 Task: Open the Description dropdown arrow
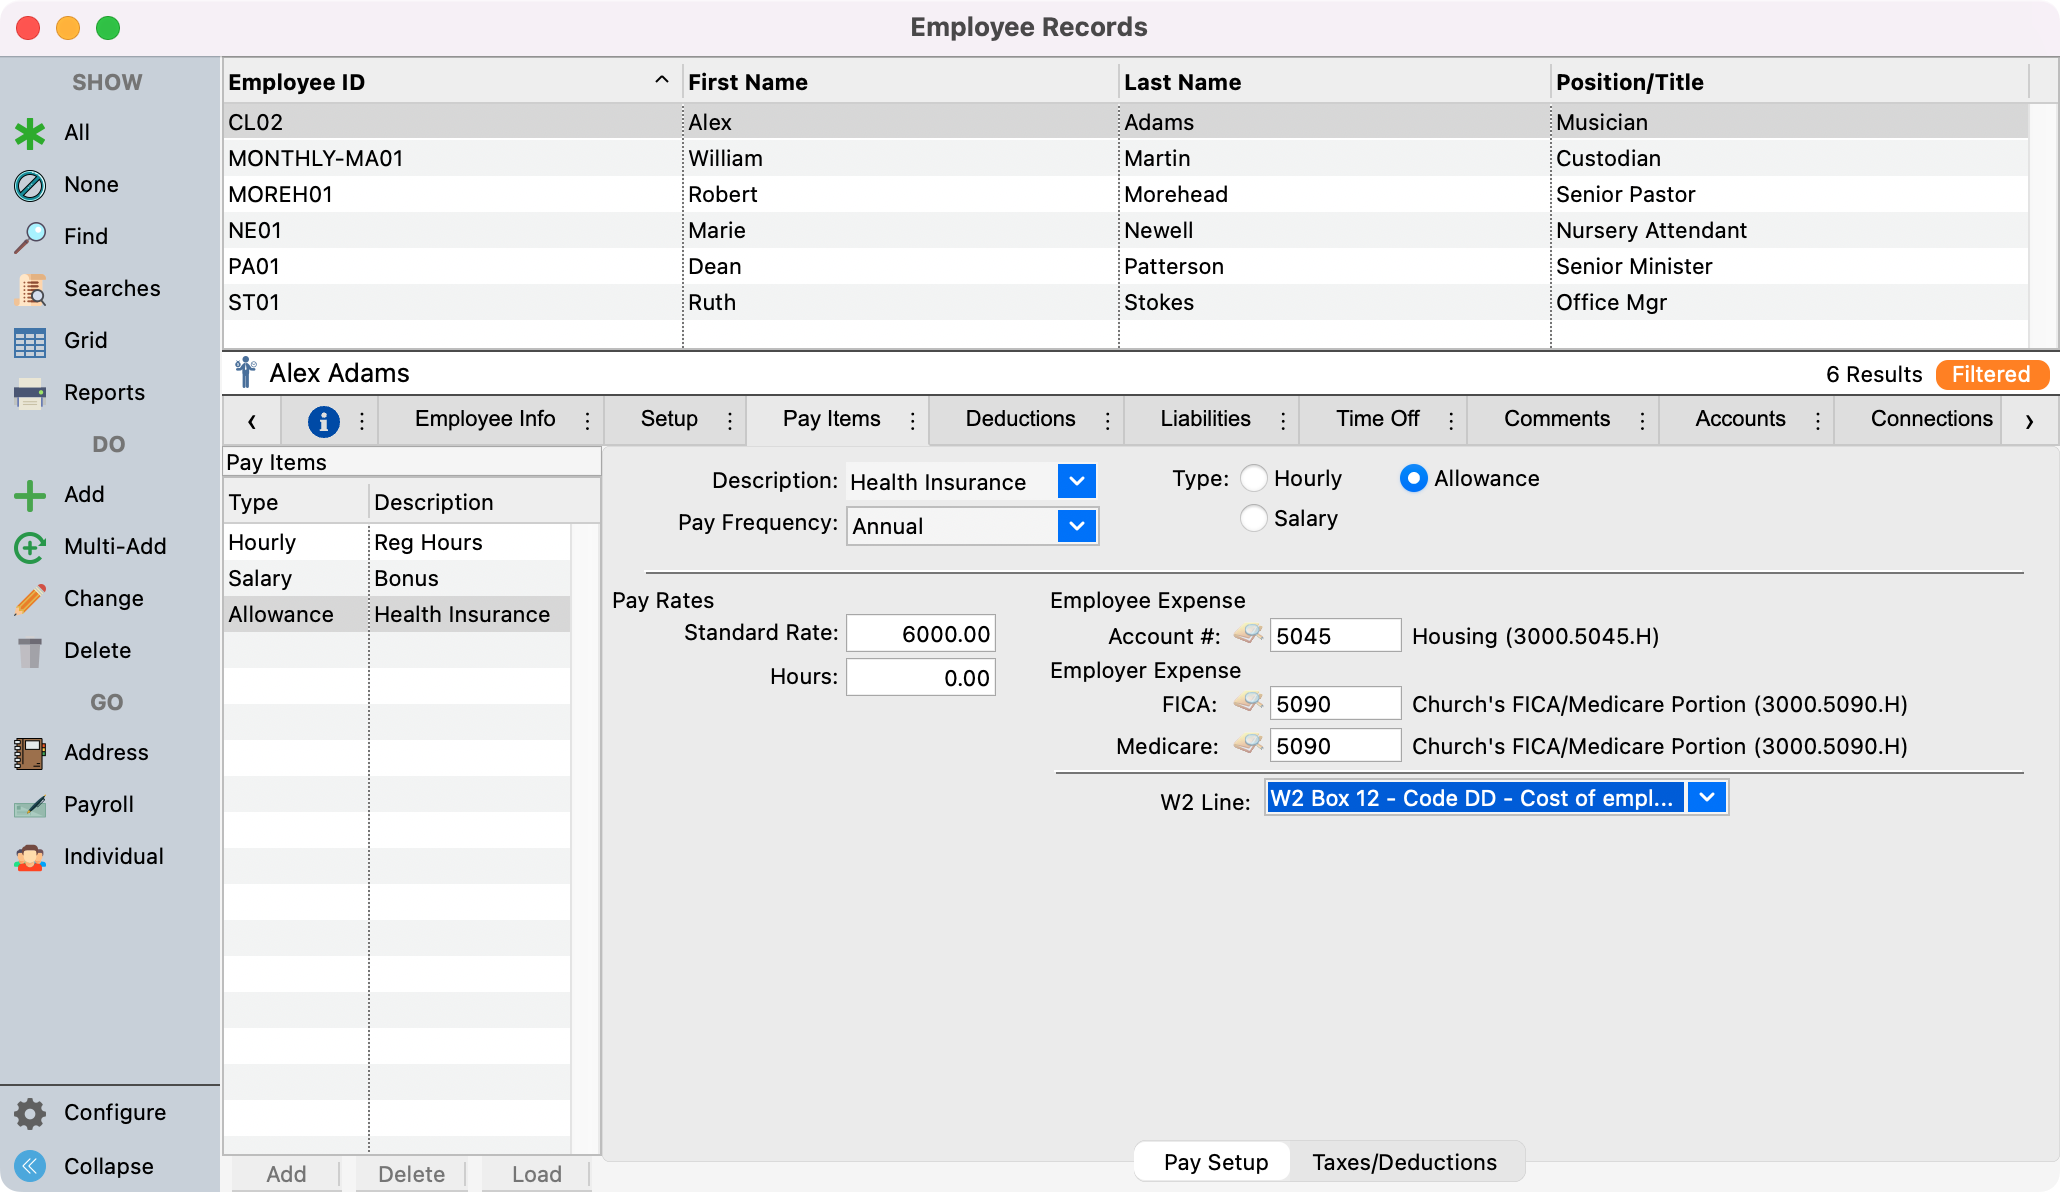click(1076, 482)
